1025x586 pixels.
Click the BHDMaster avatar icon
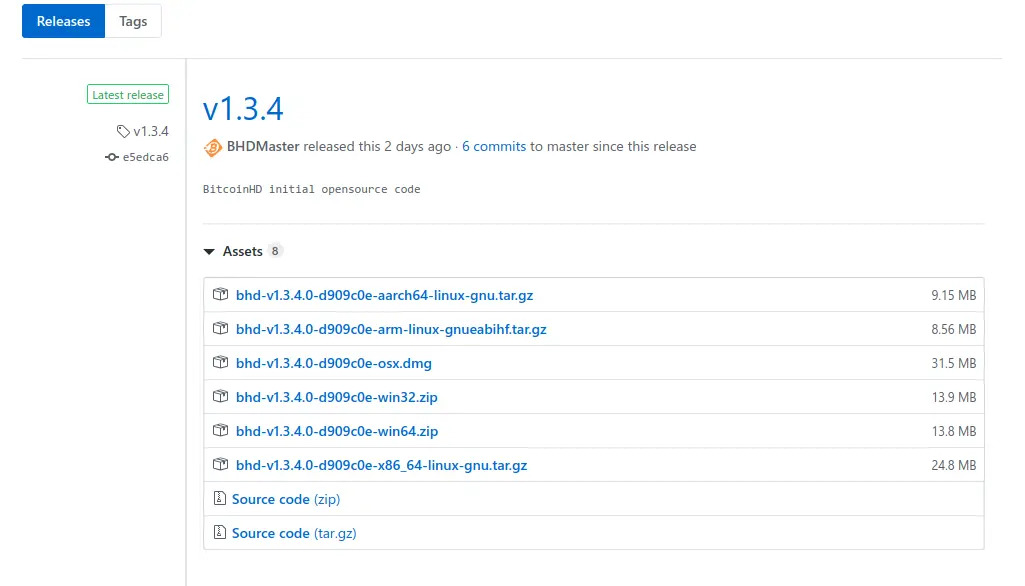click(212, 147)
